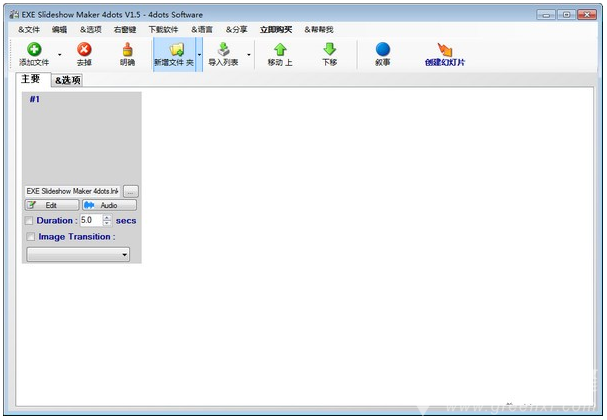Enable the Duration checkbox
The width and height of the screenshot is (607, 420).
(29, 221)
